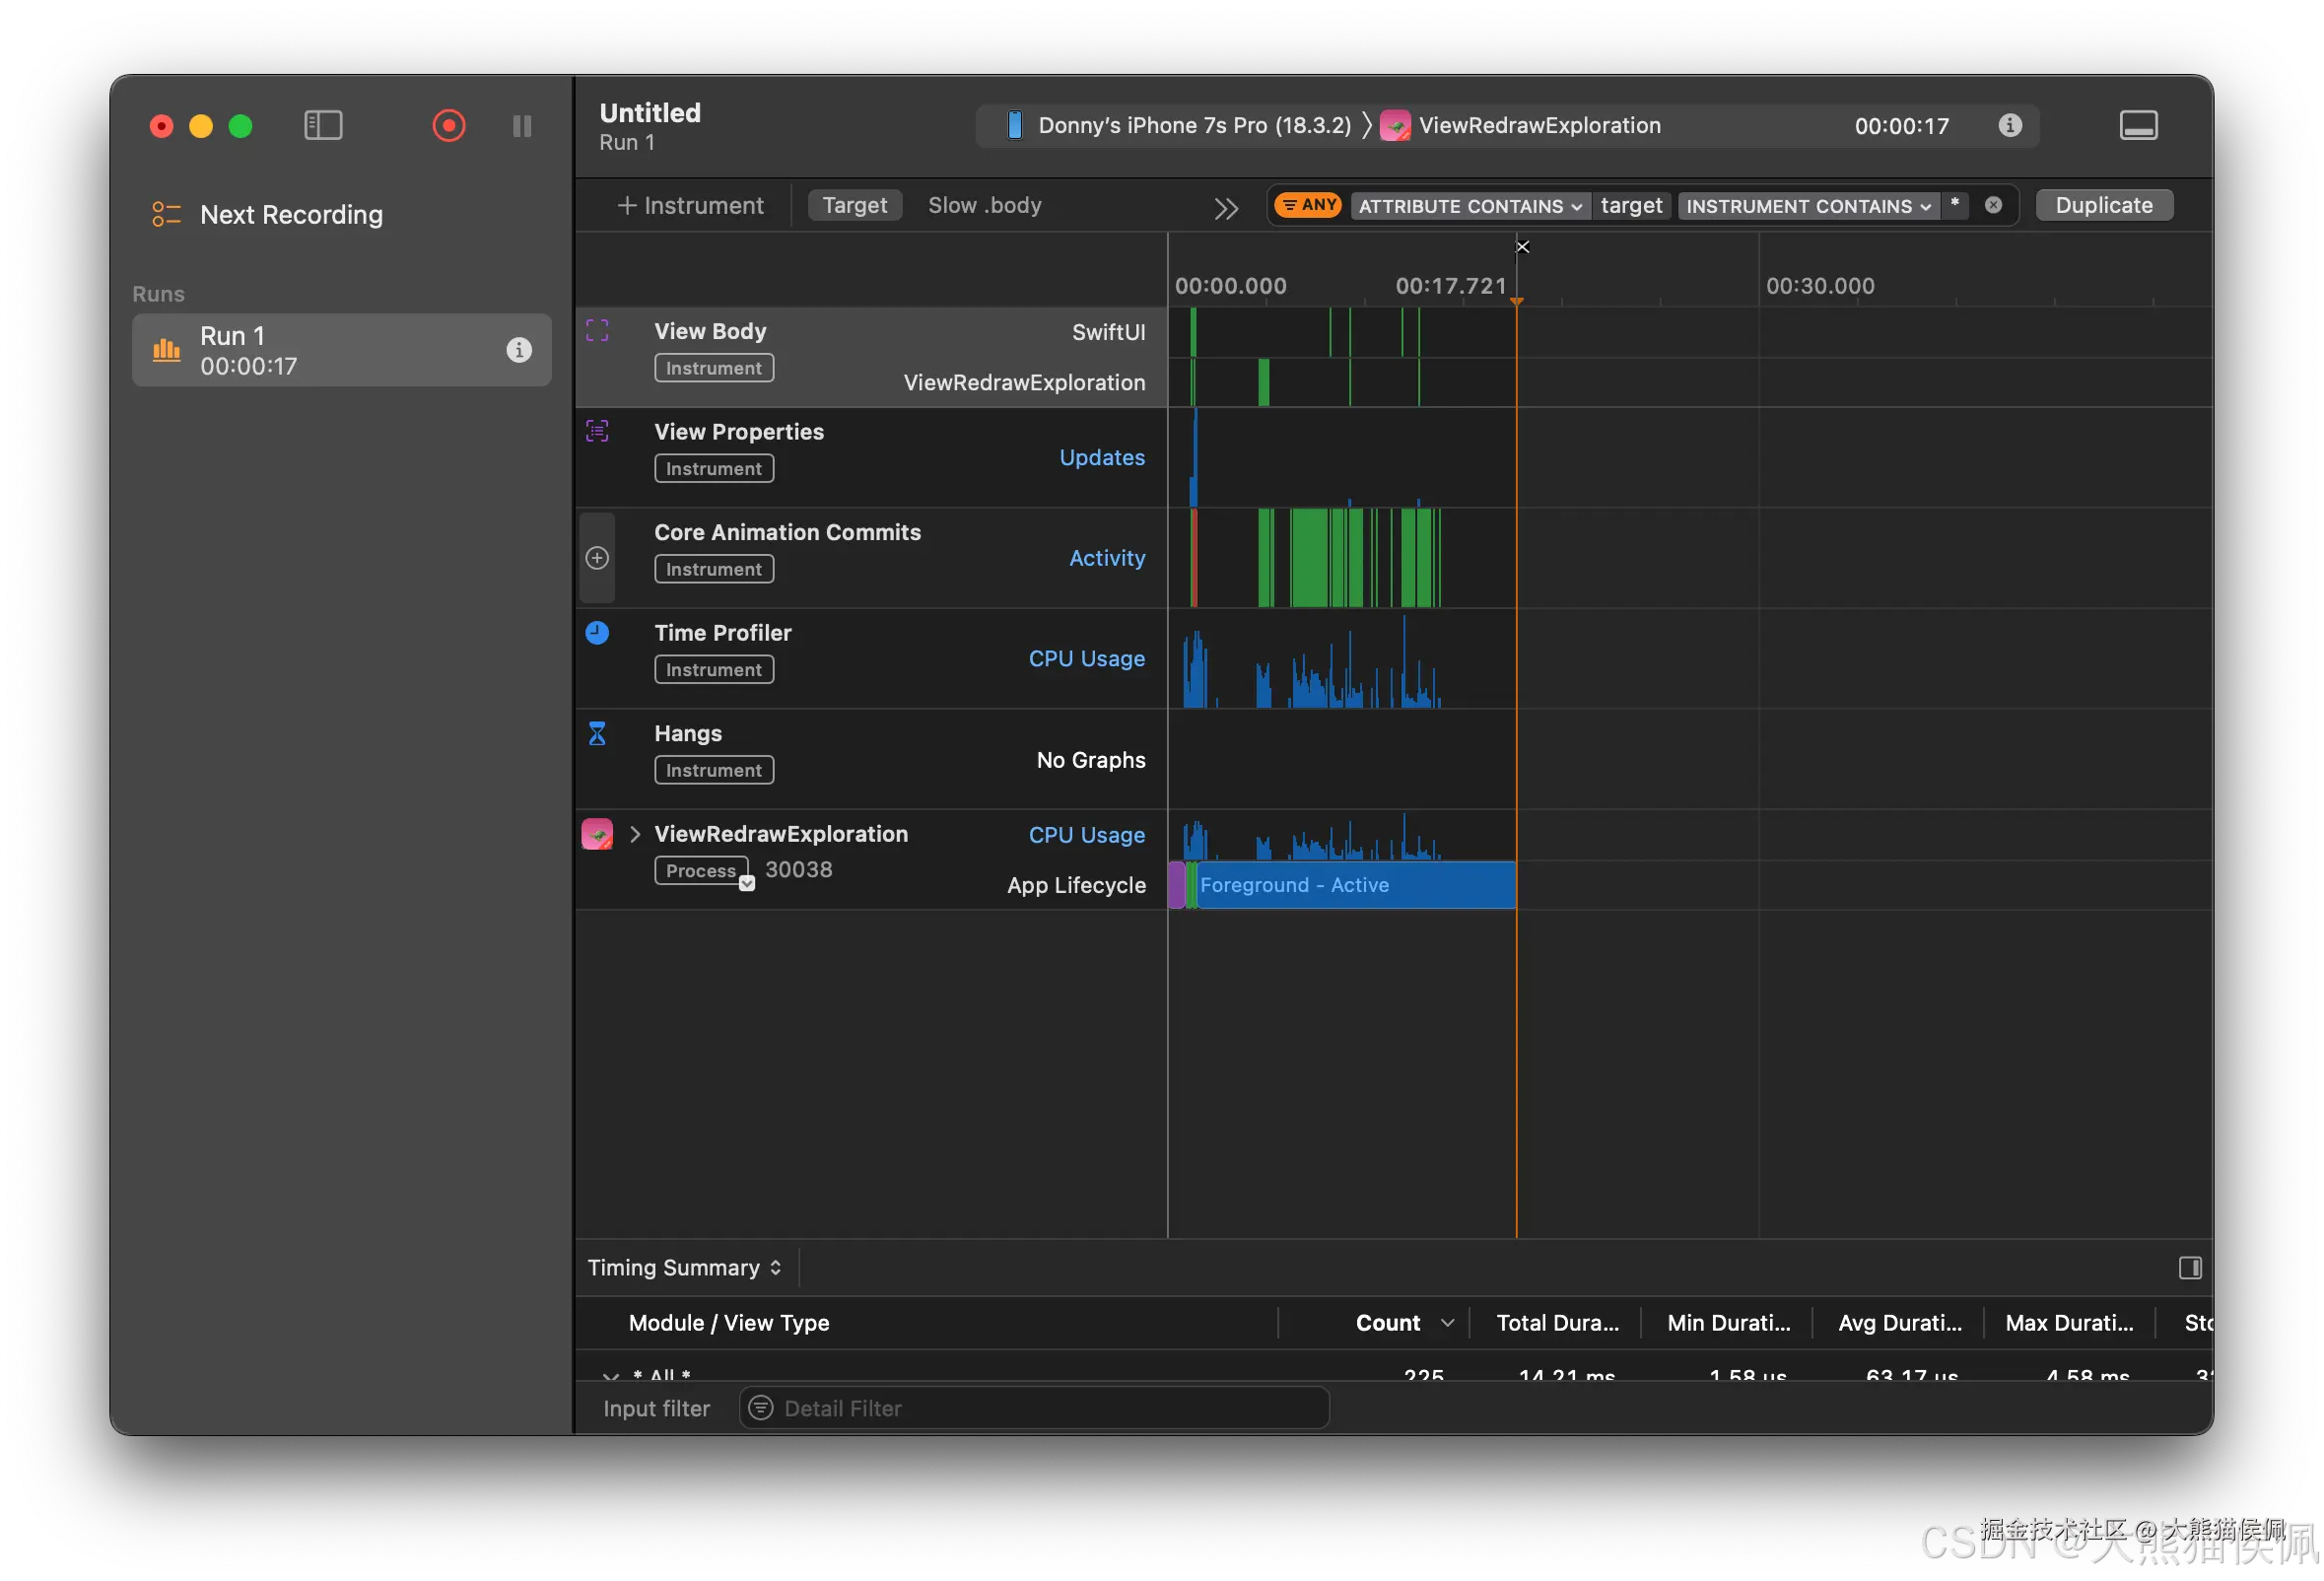2324x1581 pixels.
Task: Select the Slow .body filter tab
Action: 984,205
